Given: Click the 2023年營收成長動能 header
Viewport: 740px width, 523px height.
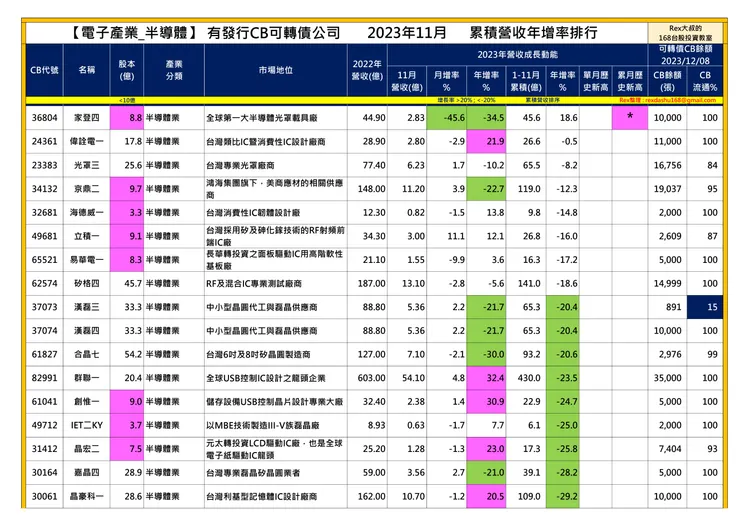Looking at the screenshot, I should pyautogui.click(x=517, y=55).
